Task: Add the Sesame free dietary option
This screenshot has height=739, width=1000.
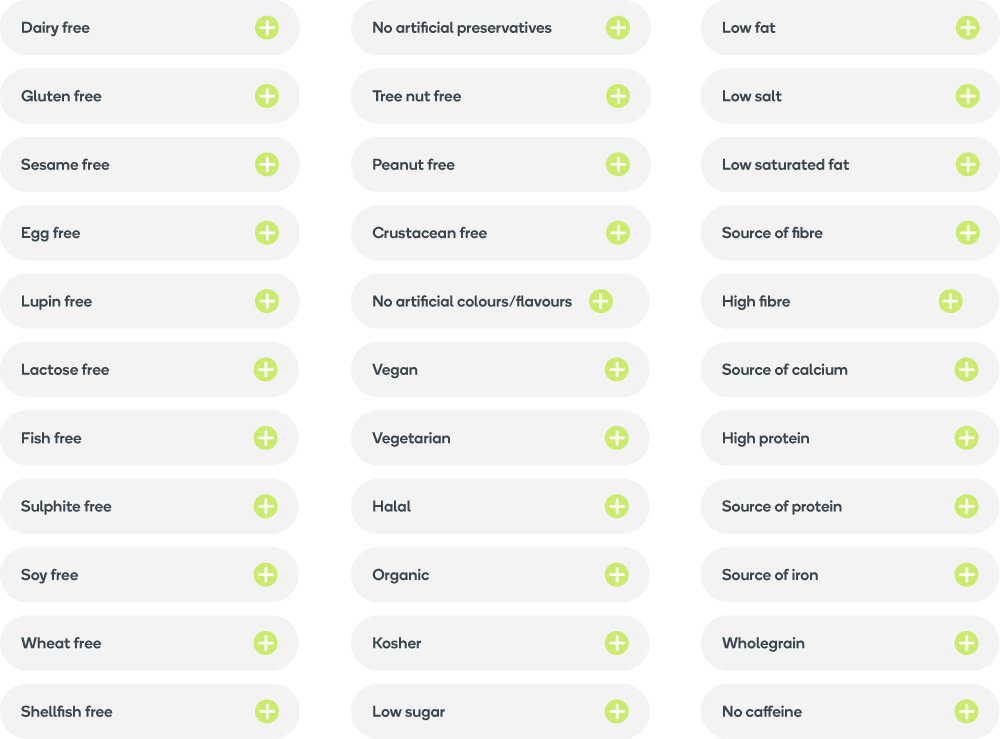Action: coord(266,164)
